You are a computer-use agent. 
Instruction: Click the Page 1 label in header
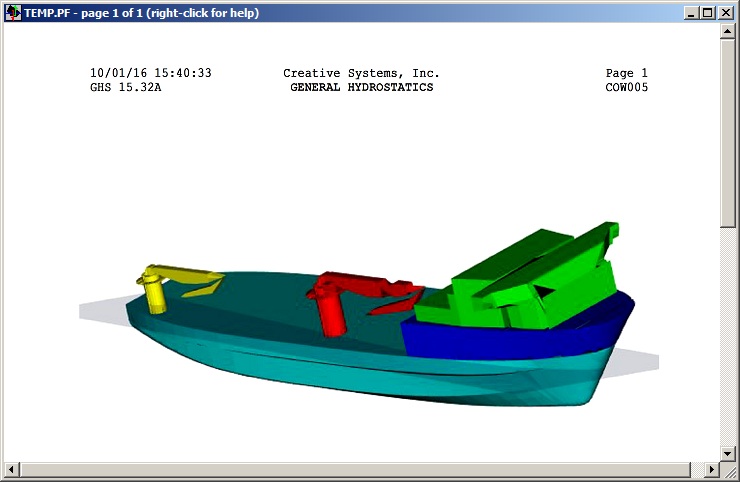click(626, 74)
